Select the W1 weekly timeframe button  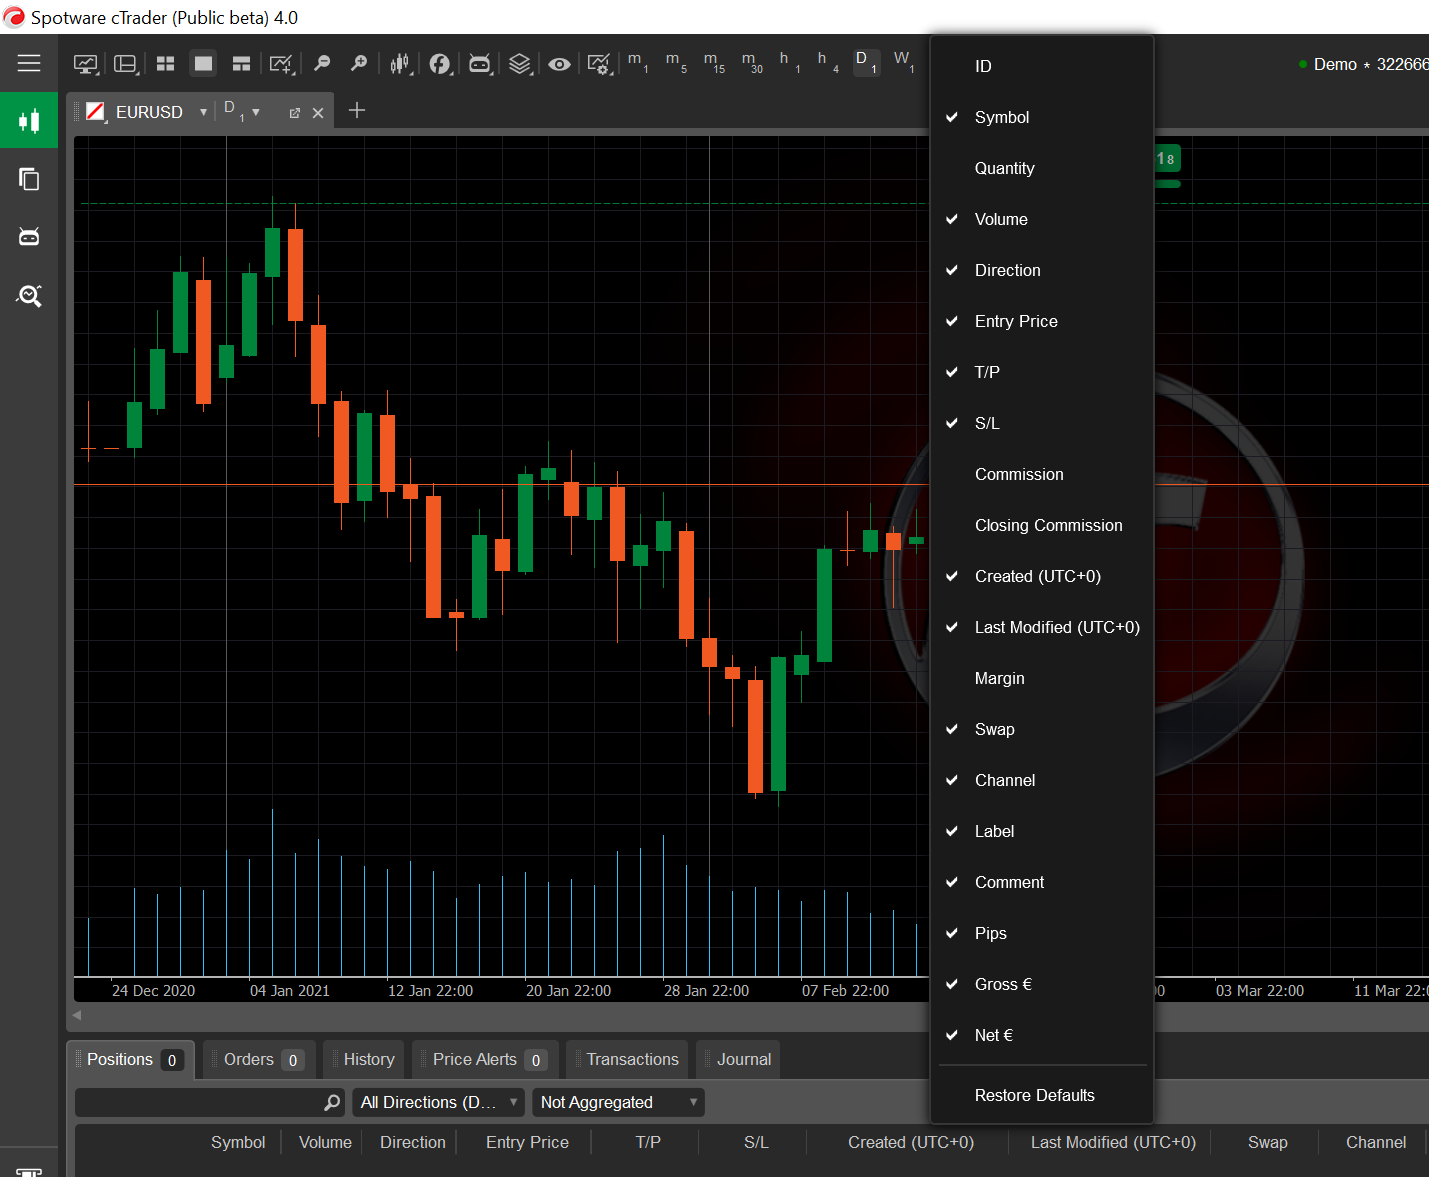pyautogui.click(x=903, y=62)
